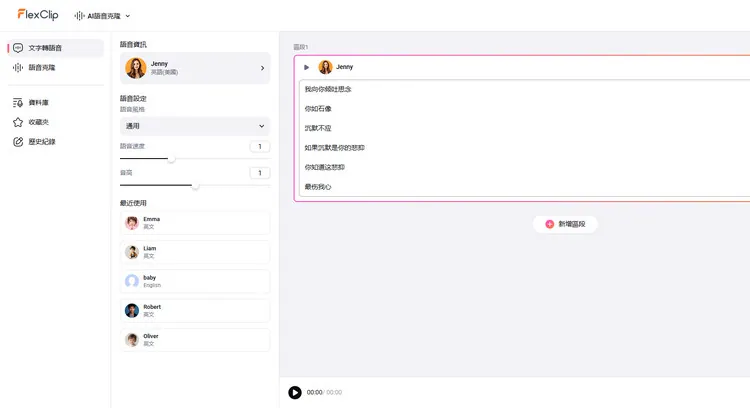The image size is (750, 408).
Task: Open 歷史紀錄 in the sidebar
Action: coord(55,142)
